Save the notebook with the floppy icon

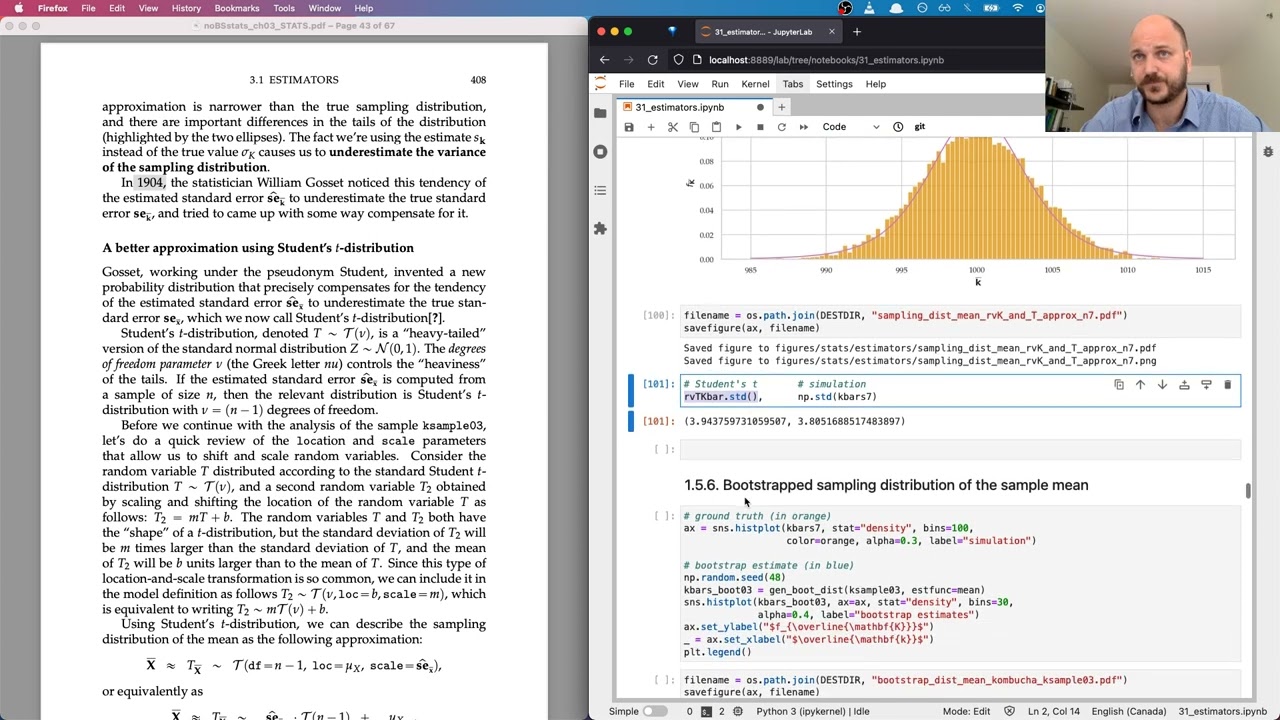(629, 127)
